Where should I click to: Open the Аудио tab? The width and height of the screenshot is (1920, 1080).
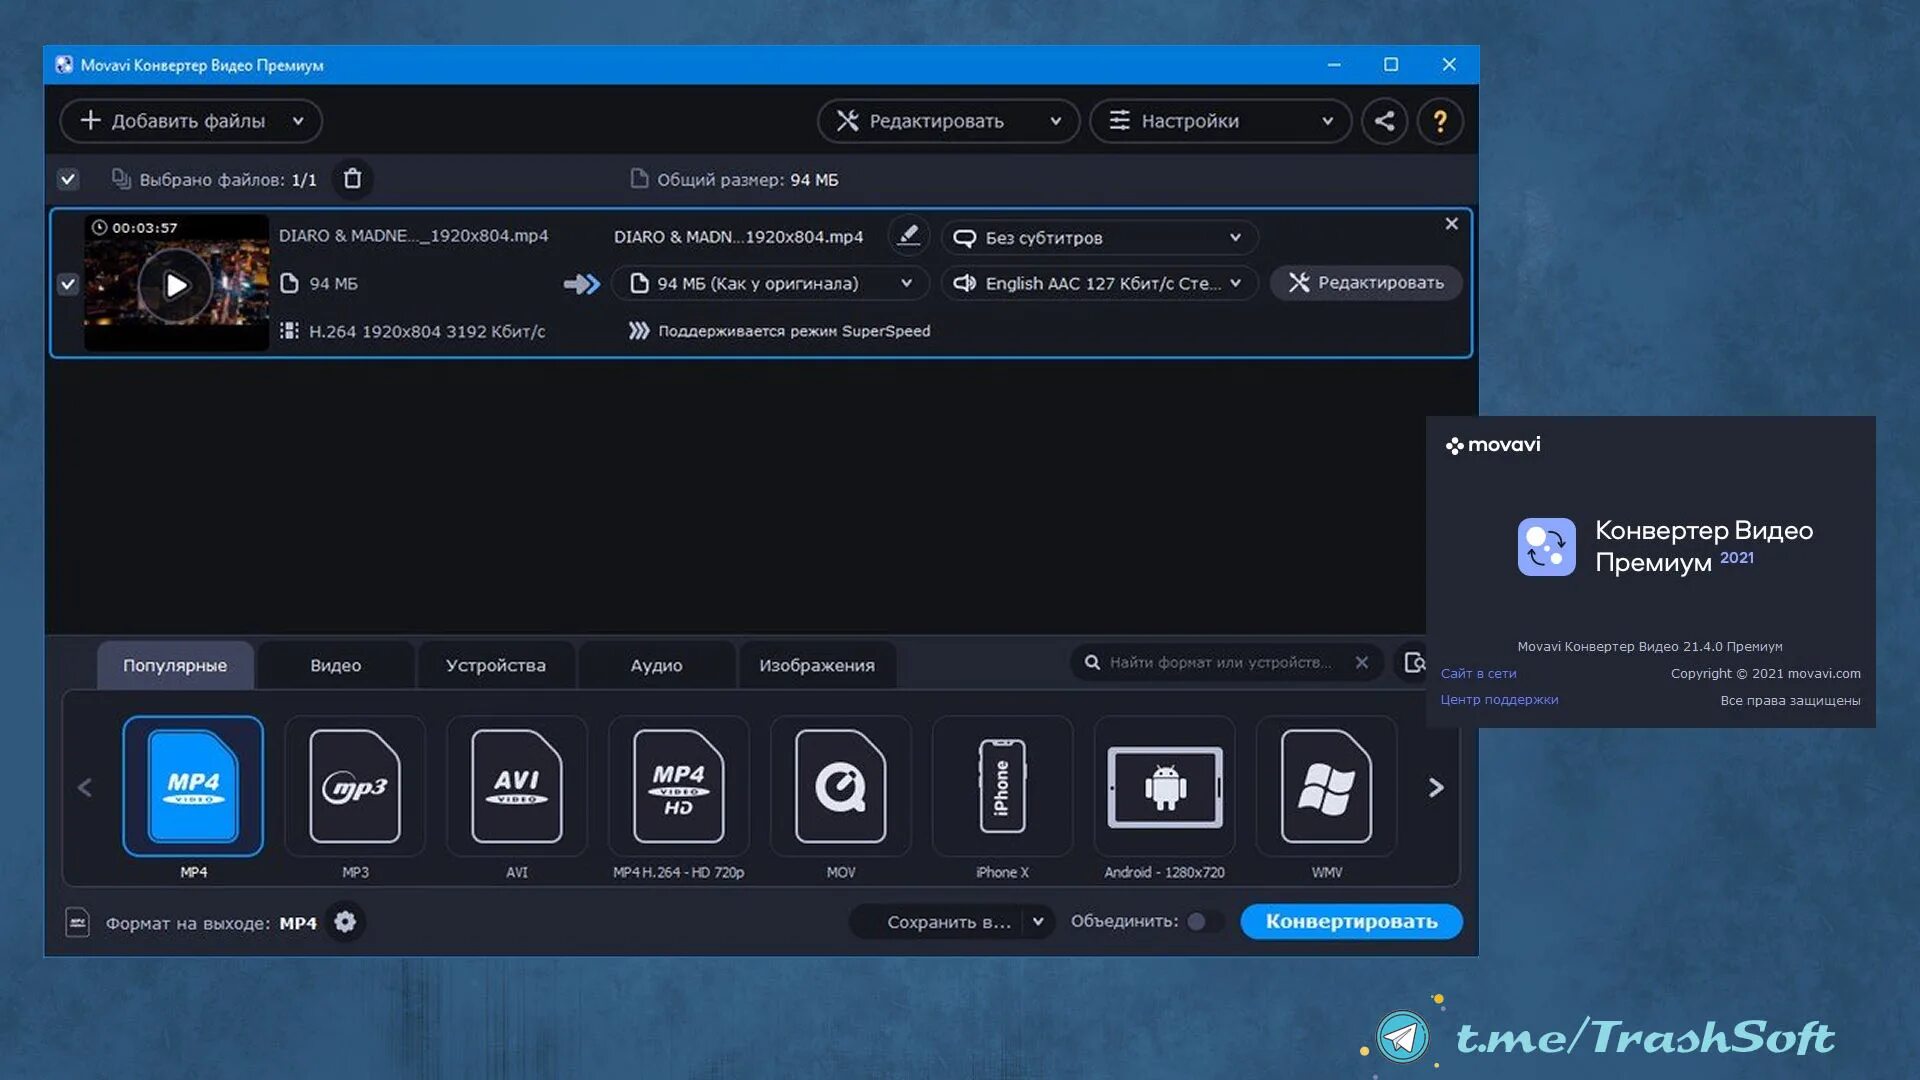pos(656,665)
